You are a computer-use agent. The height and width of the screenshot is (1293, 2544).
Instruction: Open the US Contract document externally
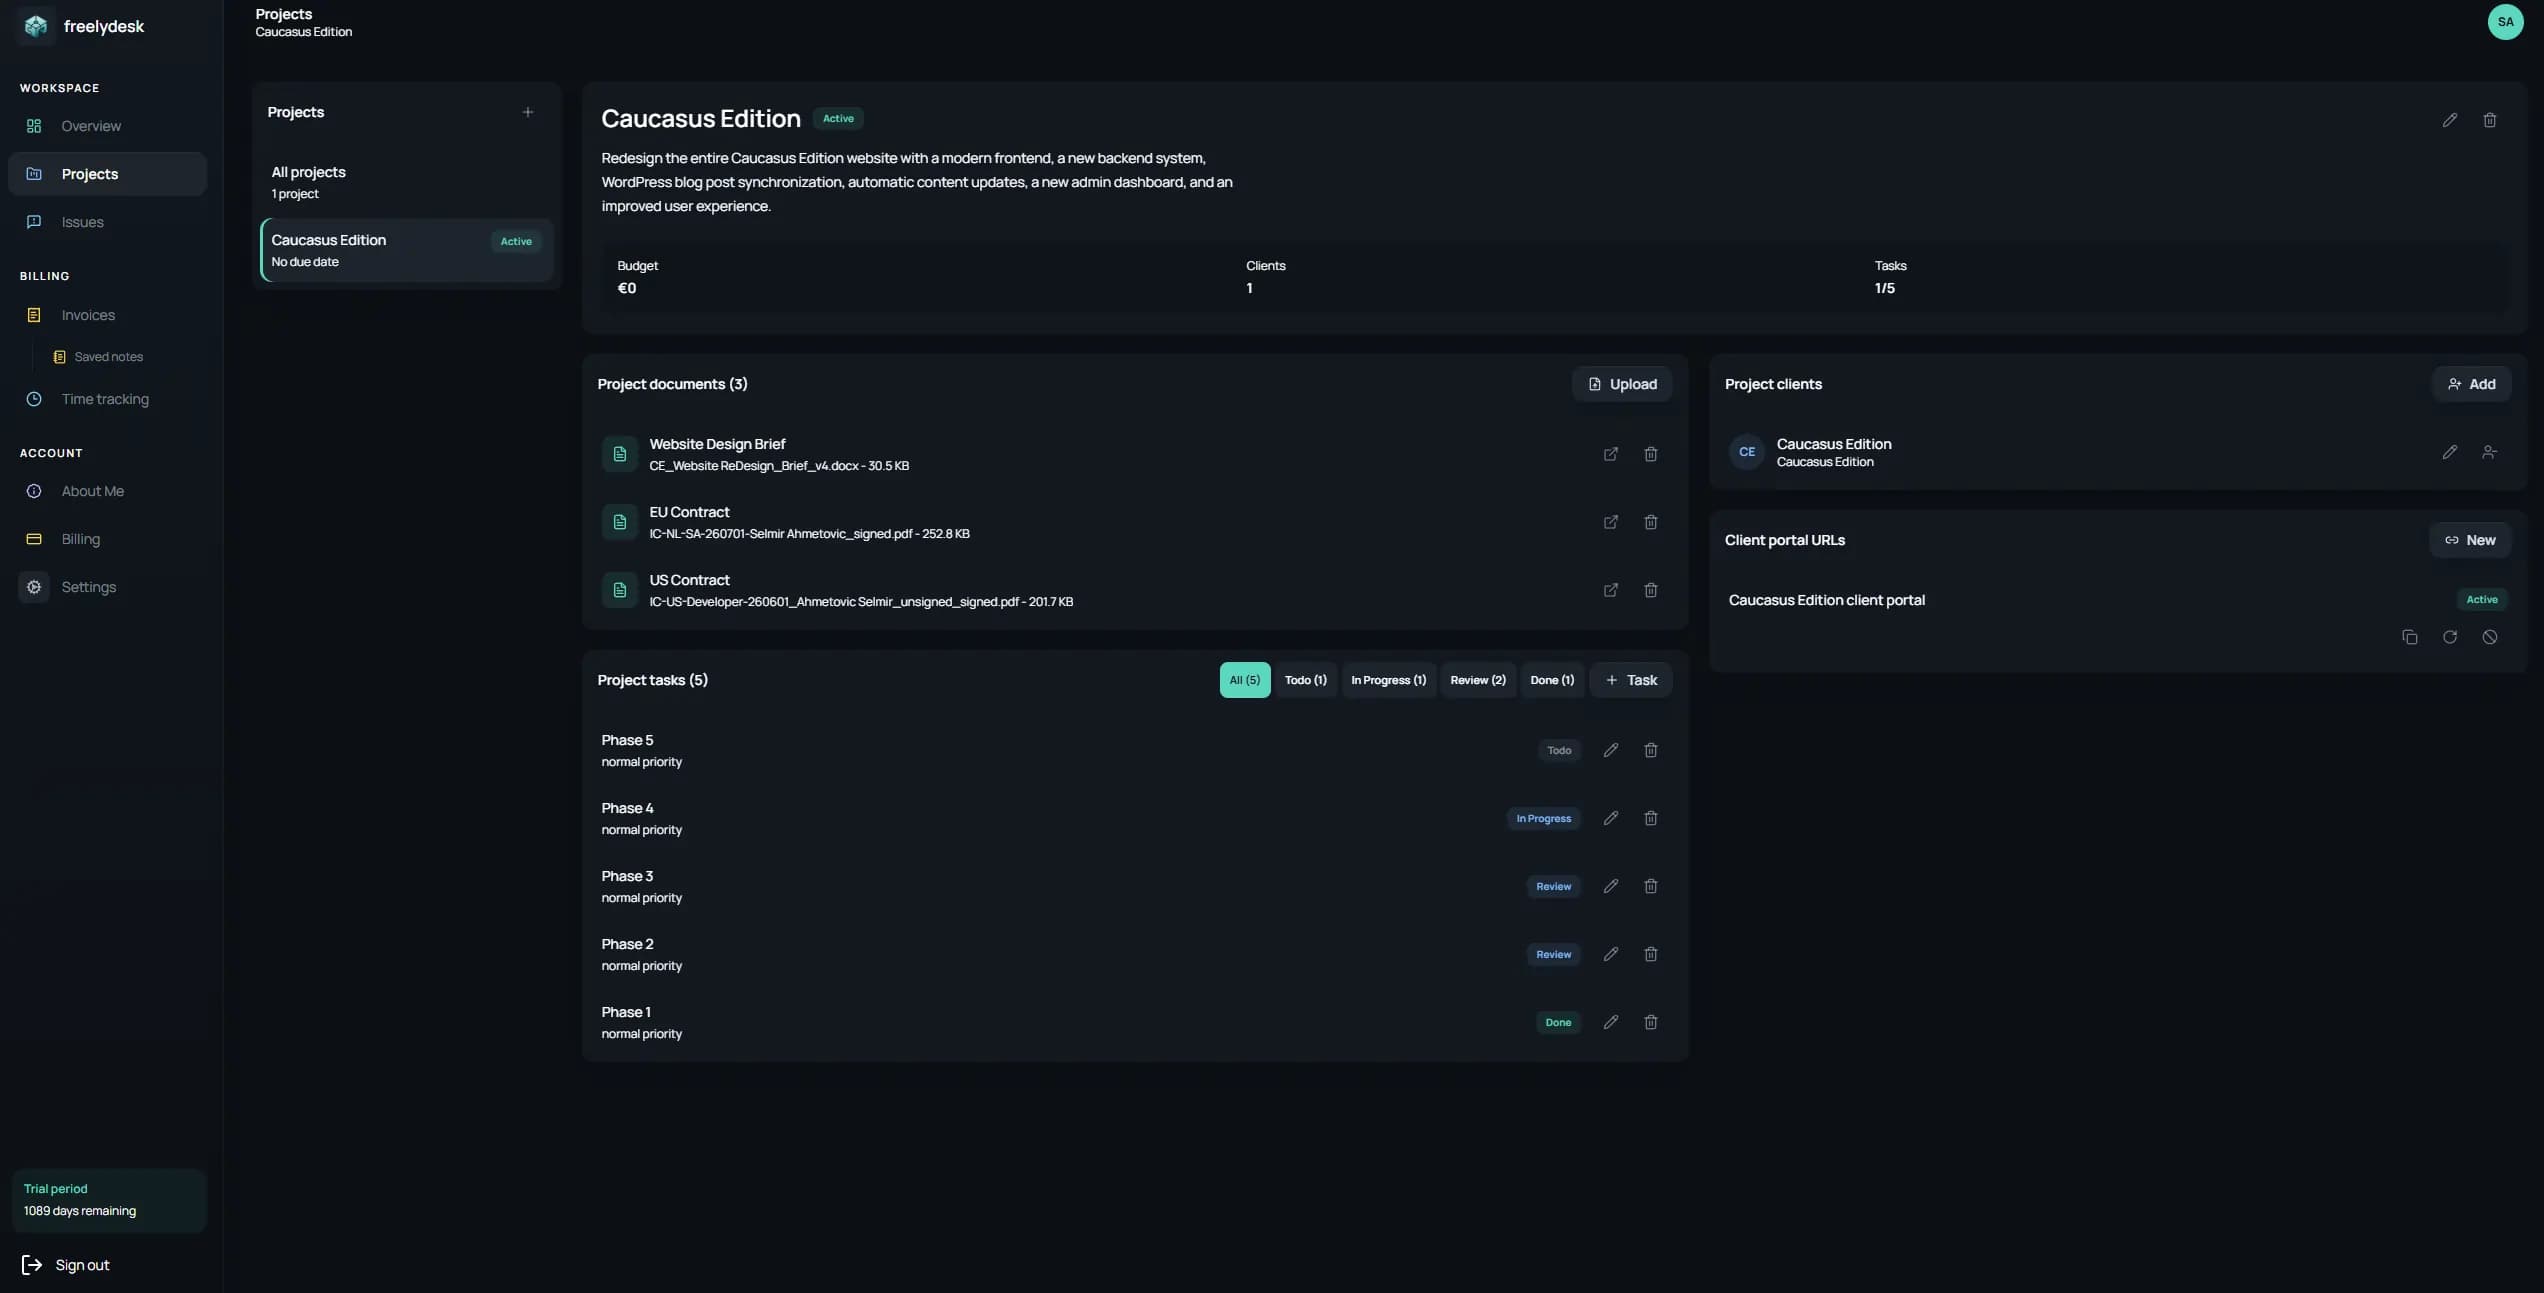point(1611,590)
